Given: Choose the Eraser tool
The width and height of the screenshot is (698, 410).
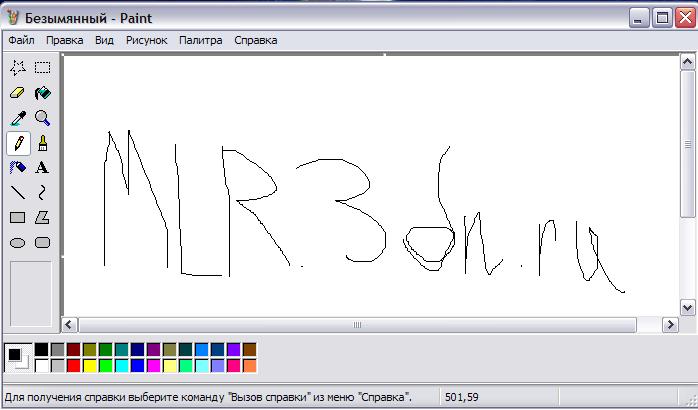Looking at the screenshot, I should [x=18, y=93].
